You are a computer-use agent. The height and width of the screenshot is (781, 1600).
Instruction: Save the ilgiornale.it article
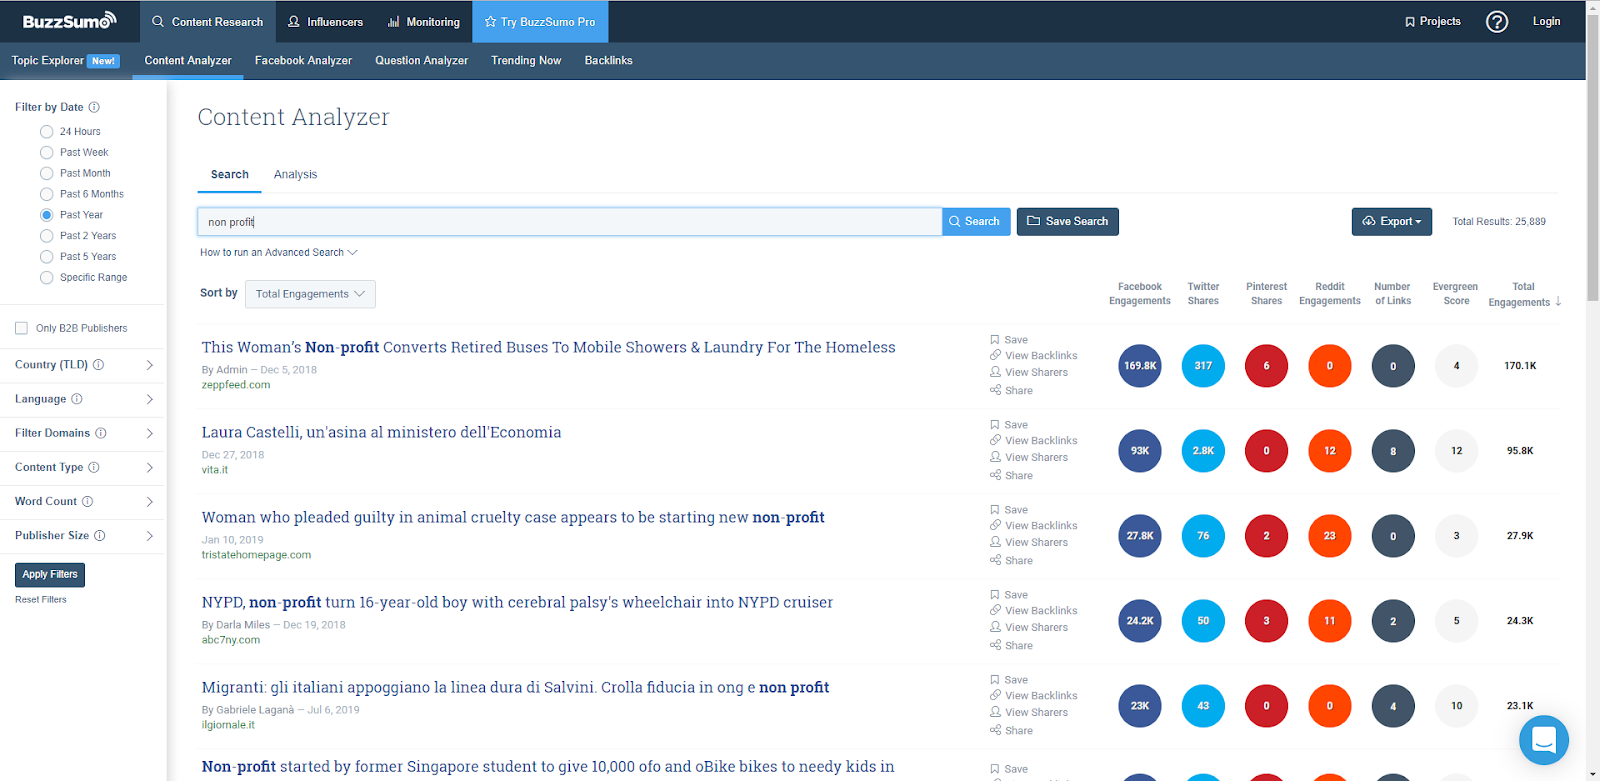pyautogui.click(x=1009, y=680)
